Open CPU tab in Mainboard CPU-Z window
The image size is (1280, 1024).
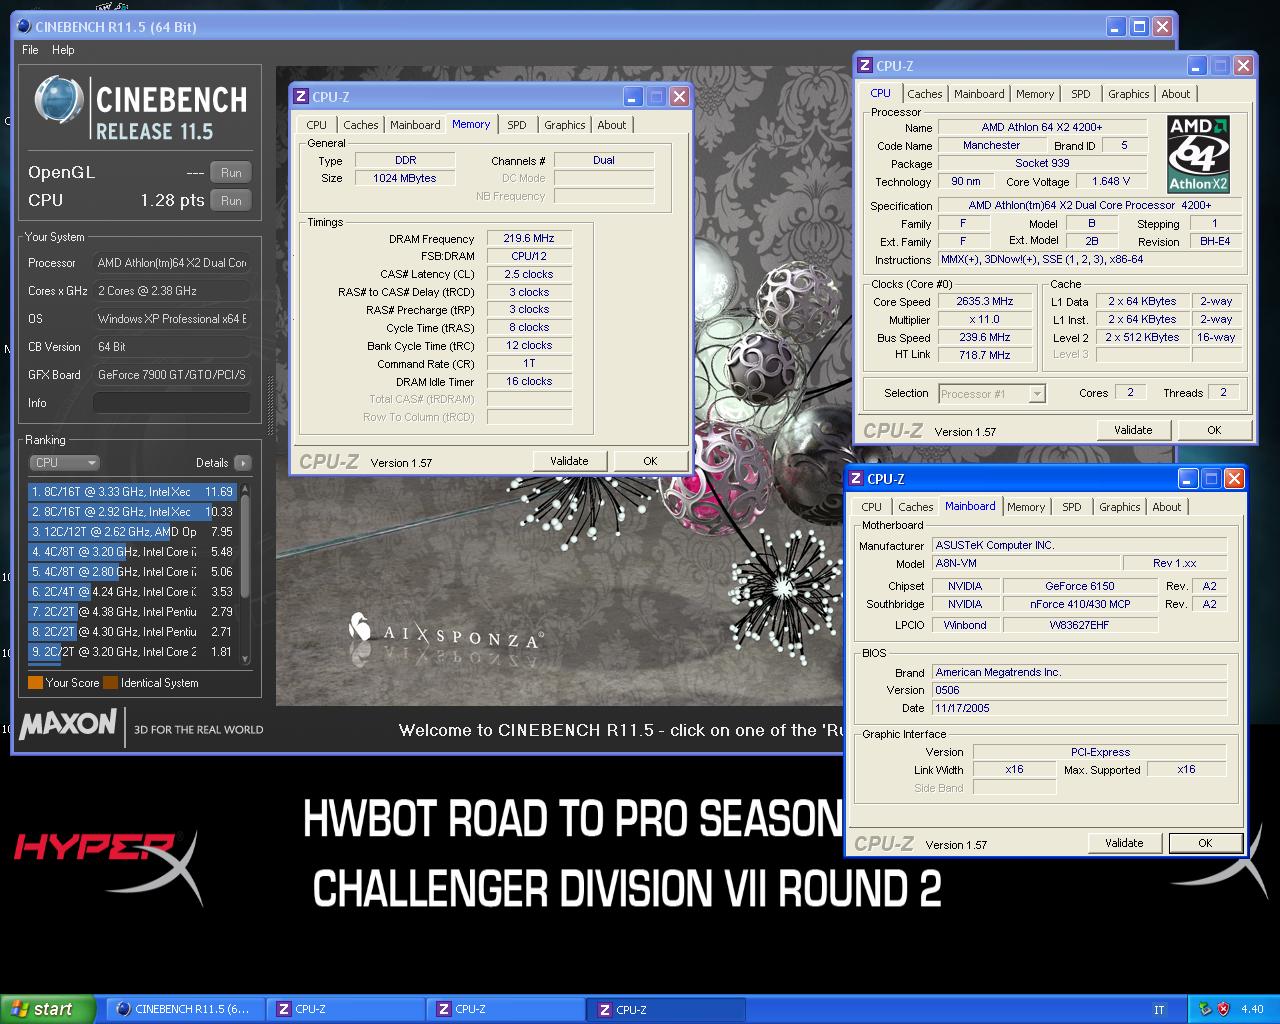point(872,507)
